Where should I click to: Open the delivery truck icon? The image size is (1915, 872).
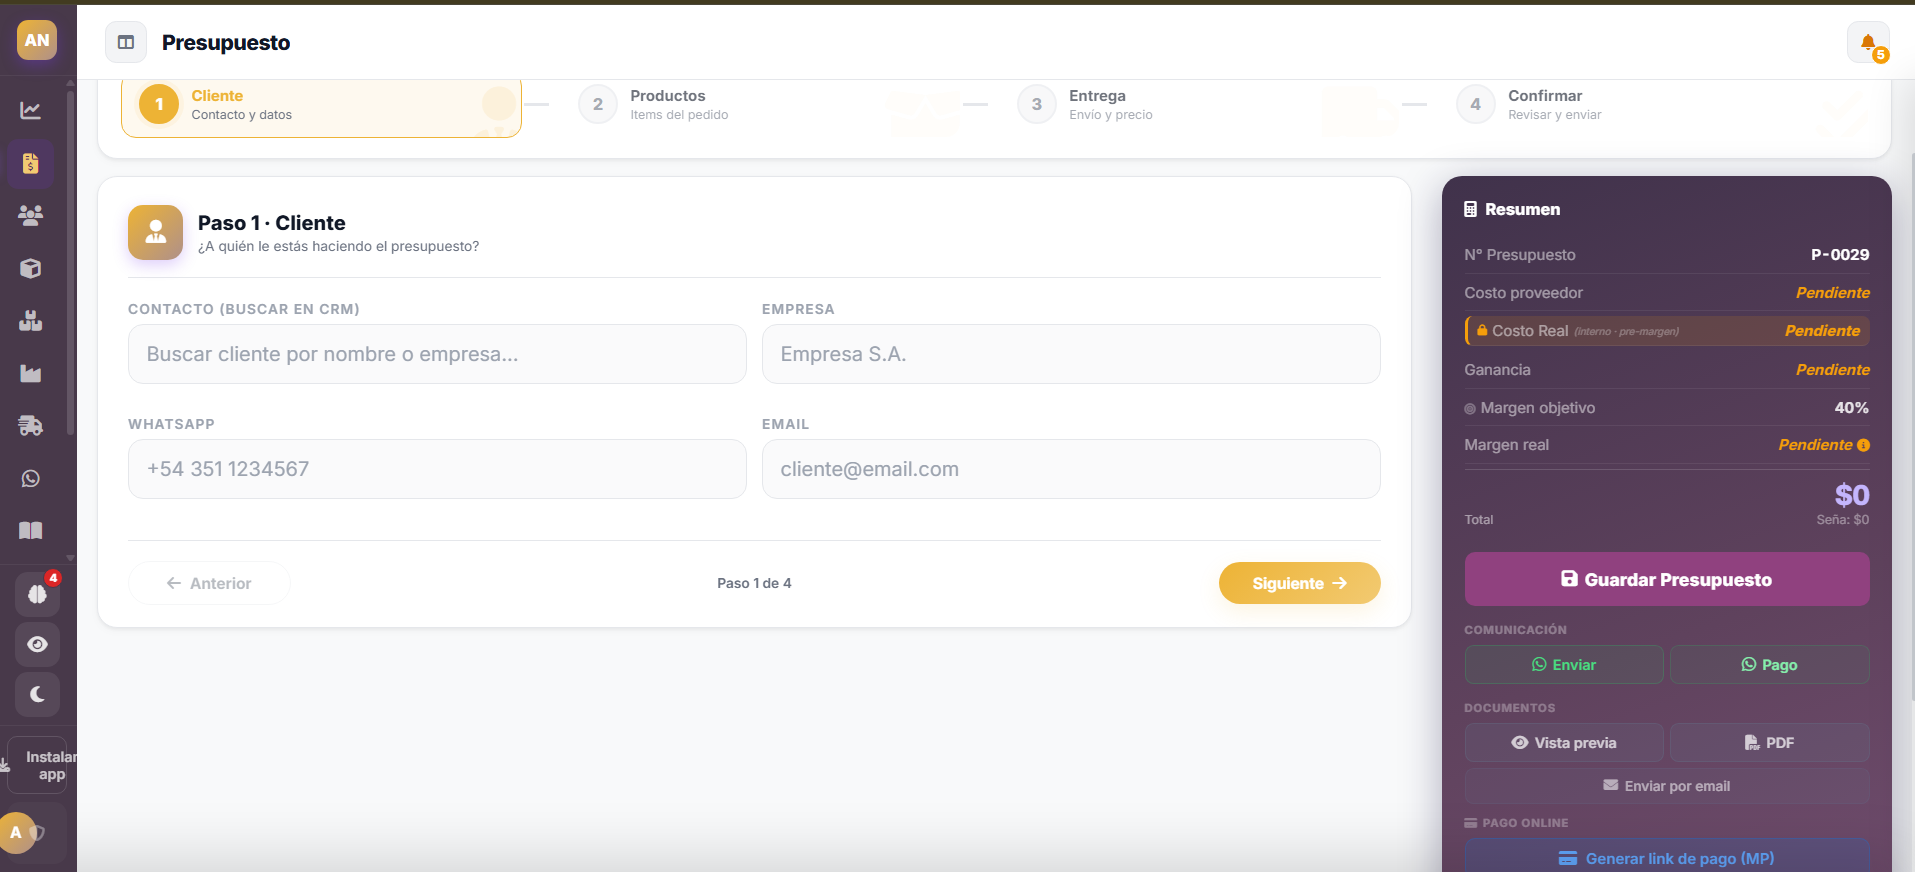(31, 426)
